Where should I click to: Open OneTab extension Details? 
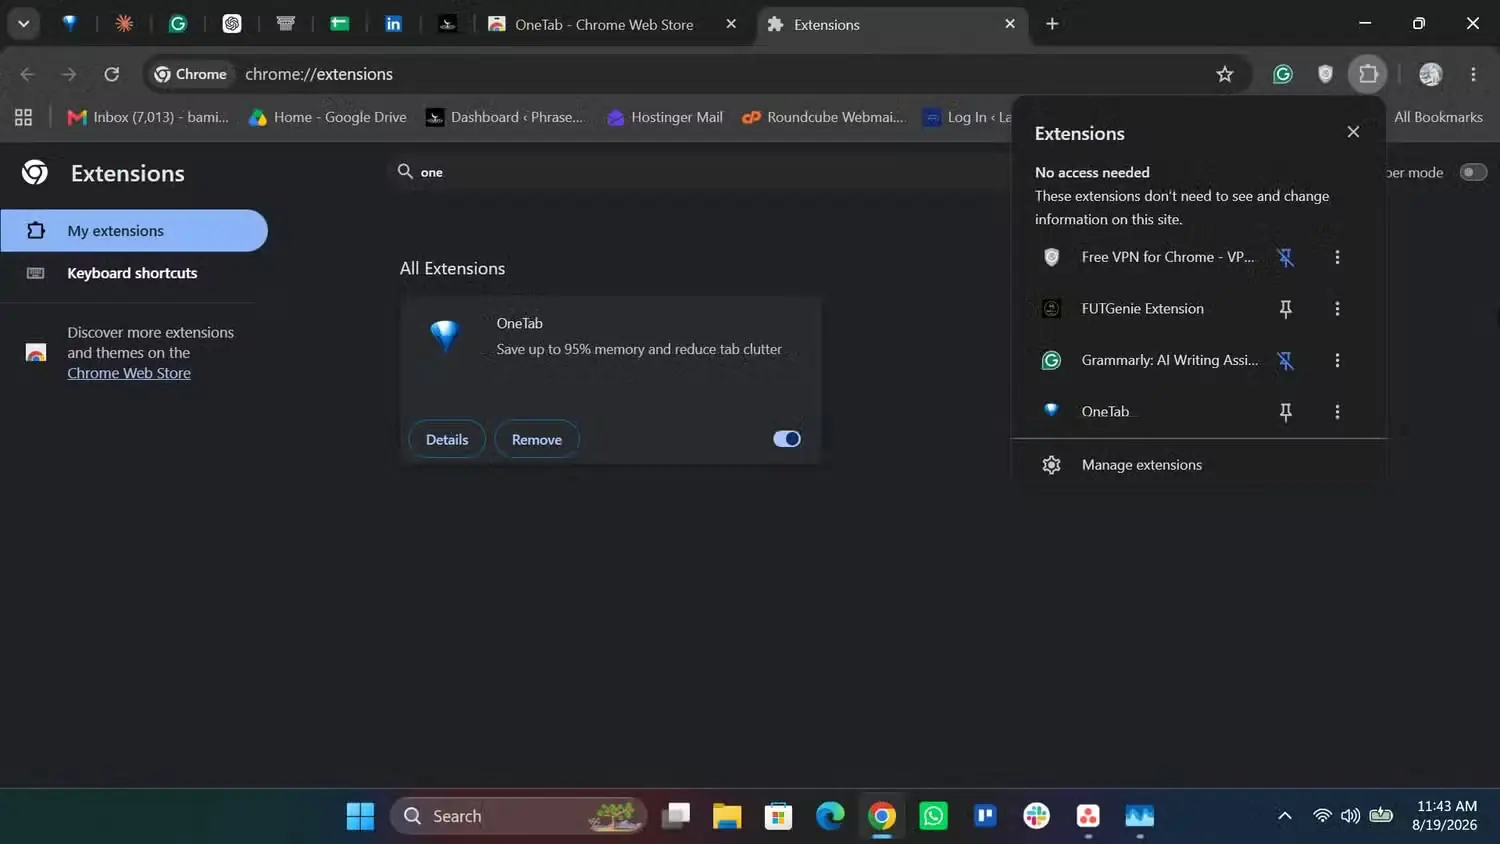tap(447, 440)
